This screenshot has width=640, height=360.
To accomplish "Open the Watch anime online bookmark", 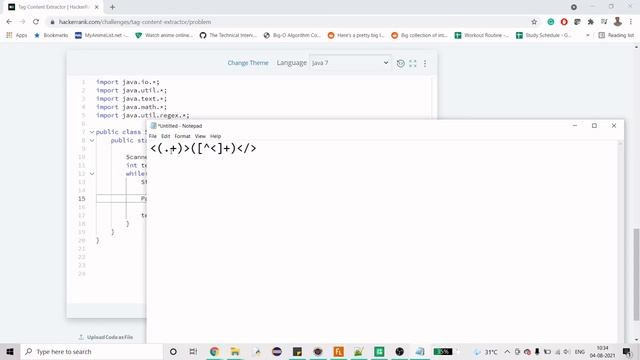I will coord(164,36).
